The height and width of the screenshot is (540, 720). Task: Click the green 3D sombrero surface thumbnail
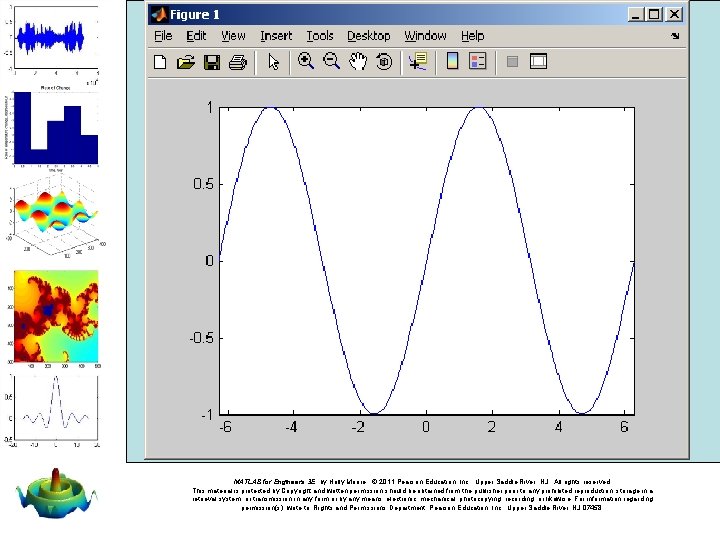point(56,494)
